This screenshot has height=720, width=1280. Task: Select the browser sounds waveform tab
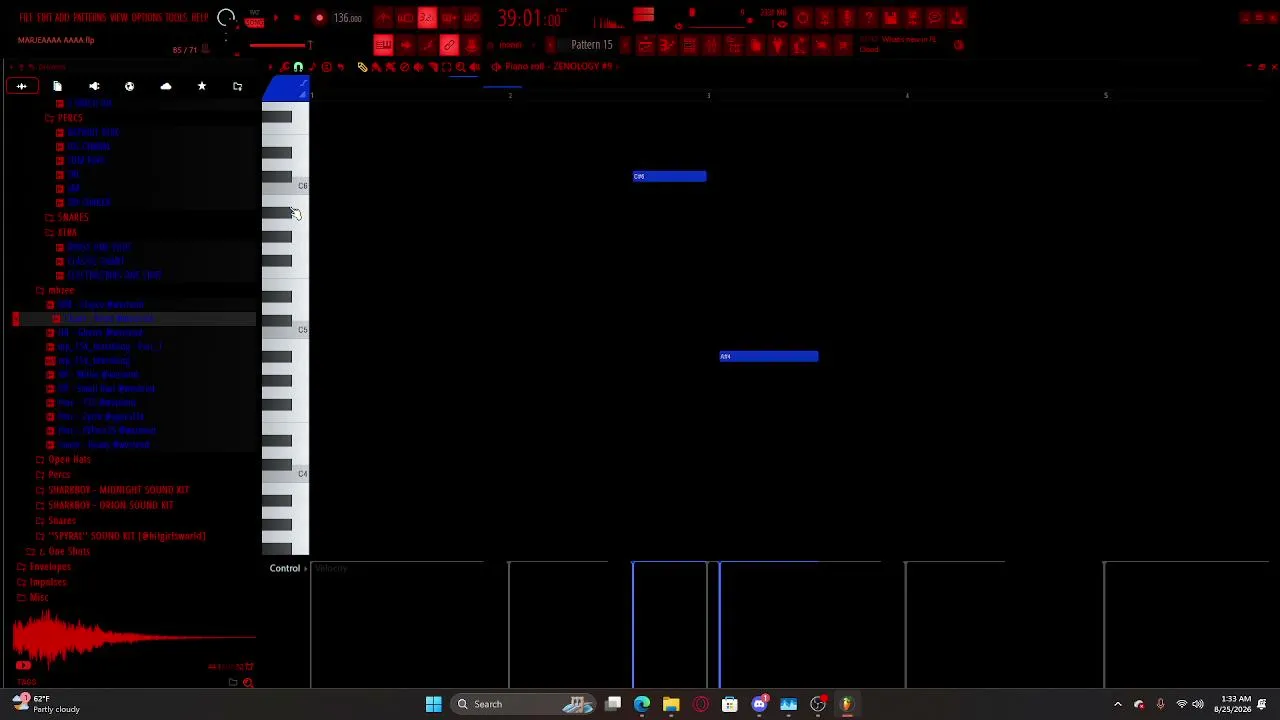21,86
